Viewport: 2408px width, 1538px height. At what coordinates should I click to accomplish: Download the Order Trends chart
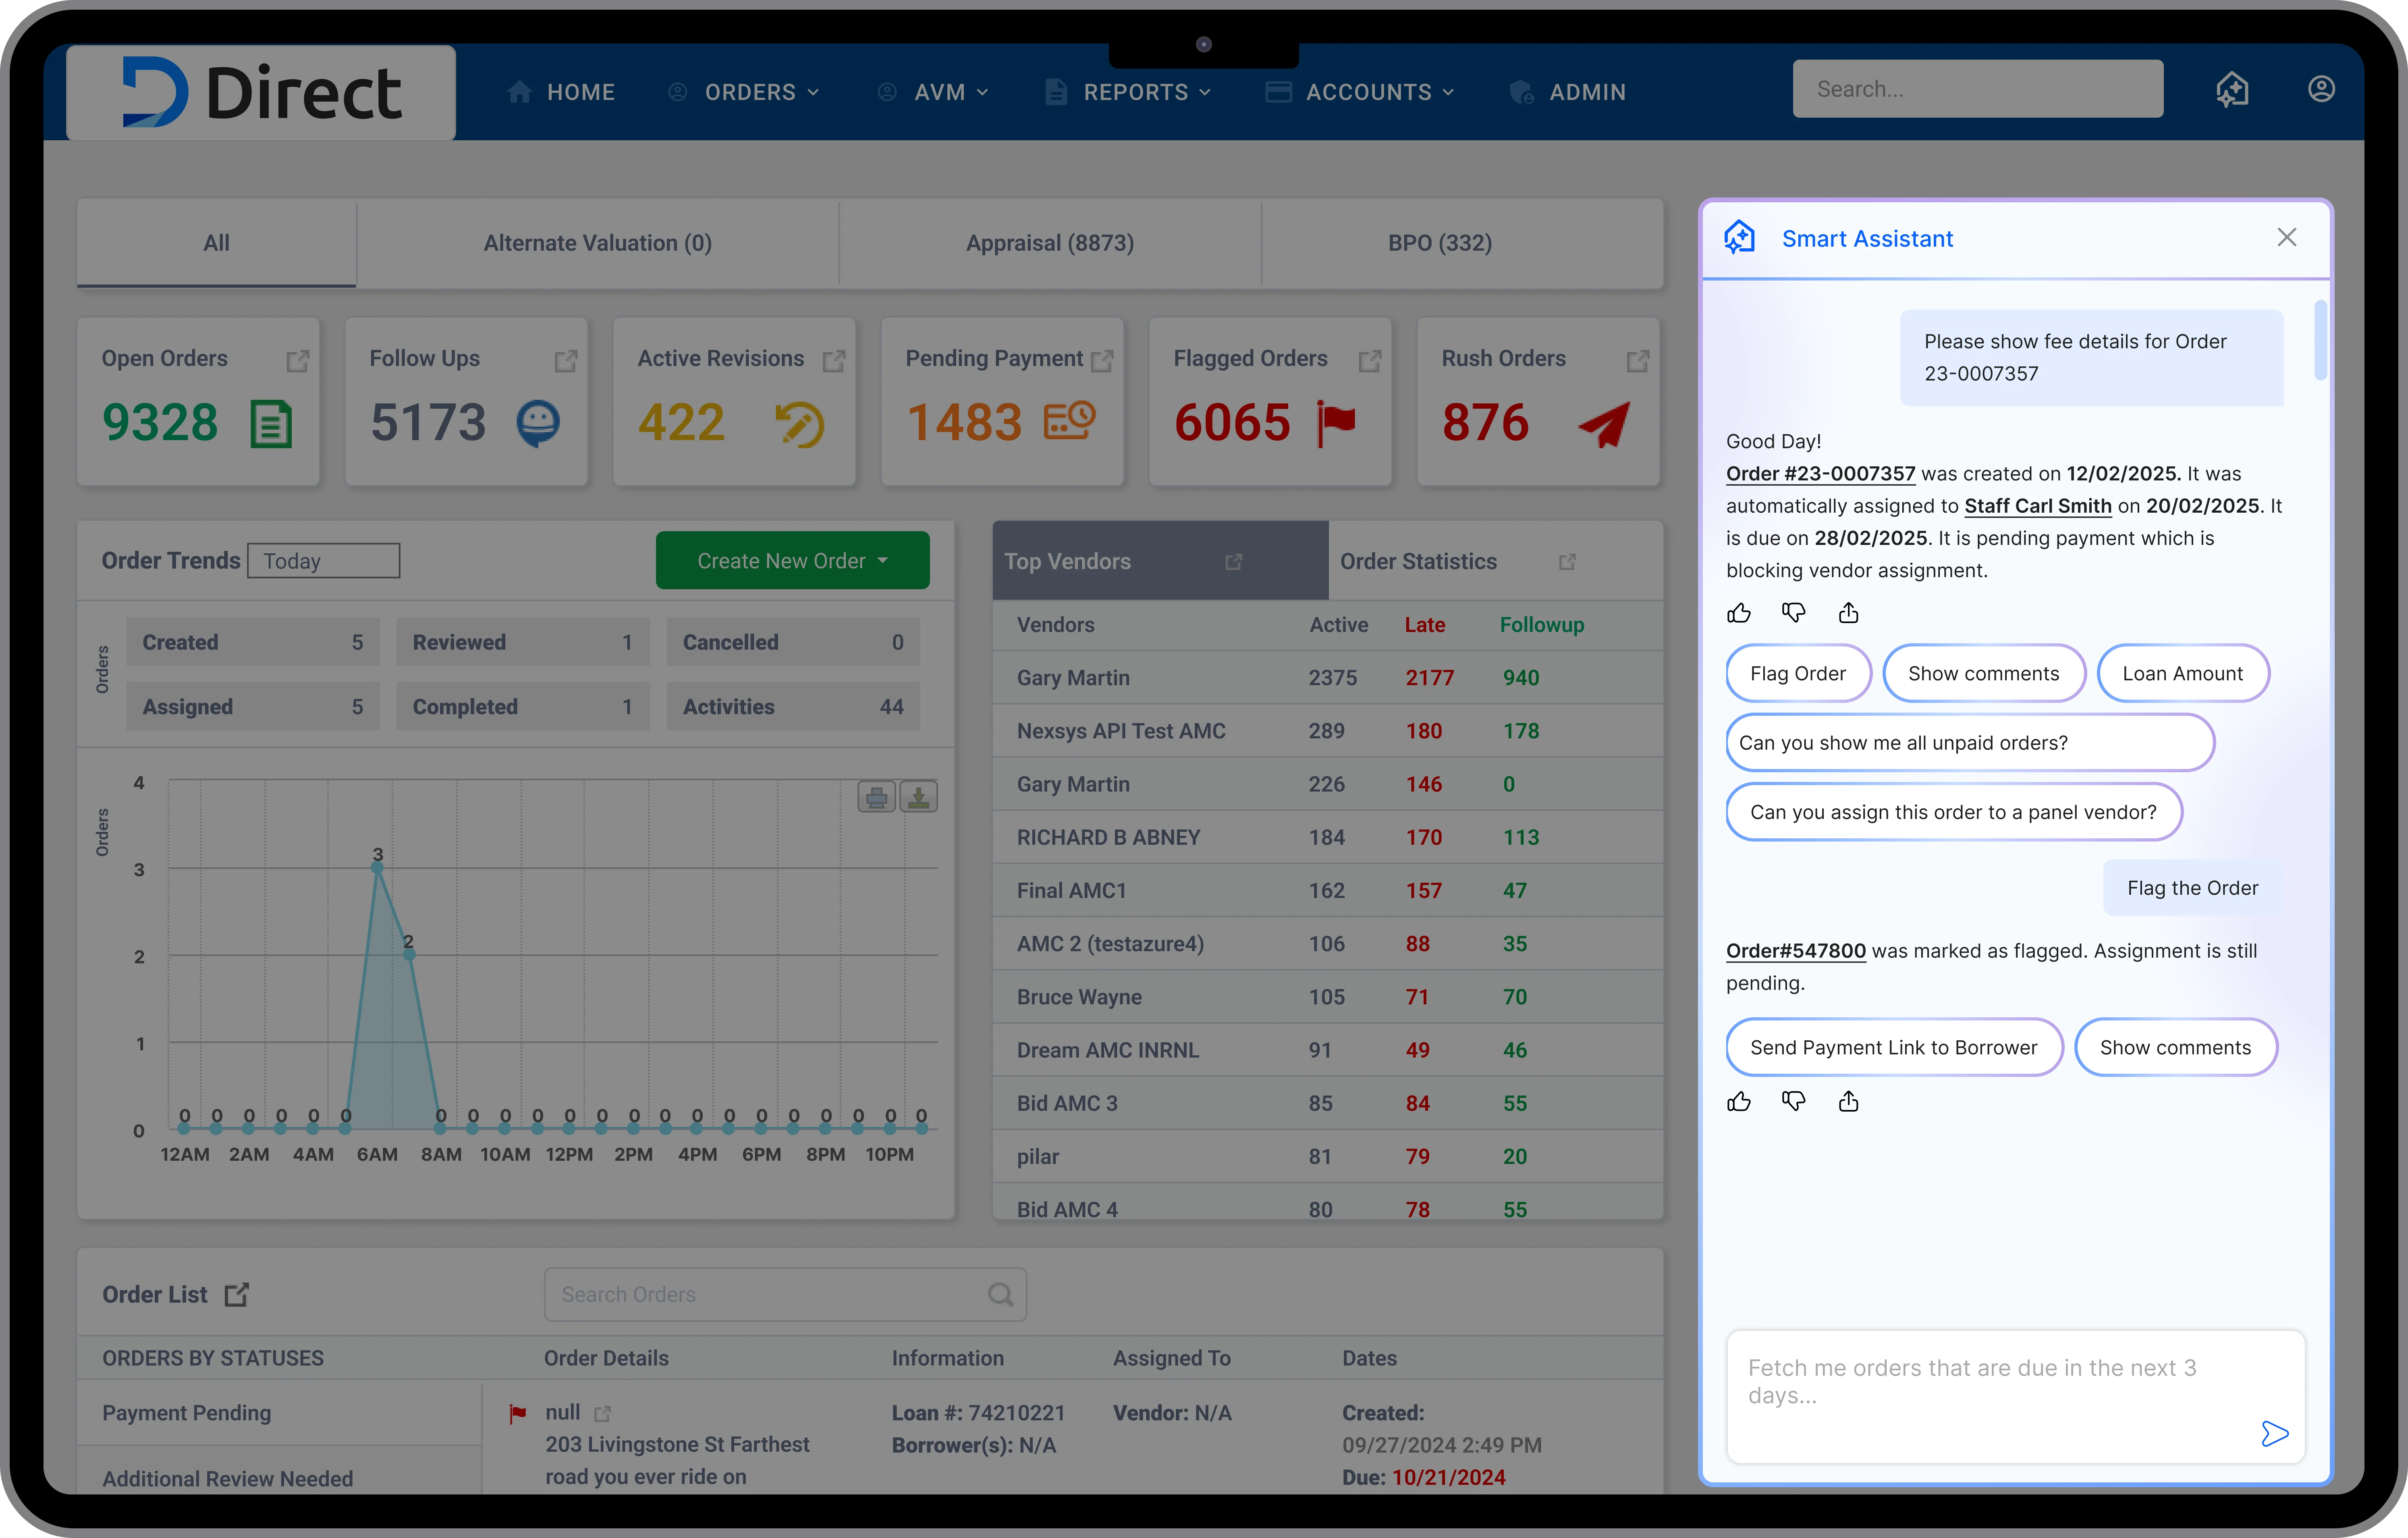point(918,797)
